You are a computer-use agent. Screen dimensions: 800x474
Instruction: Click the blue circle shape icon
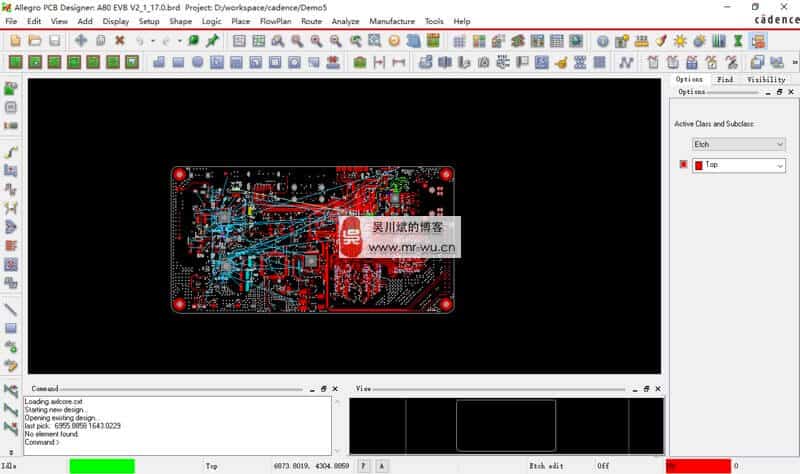coord(198,62)
